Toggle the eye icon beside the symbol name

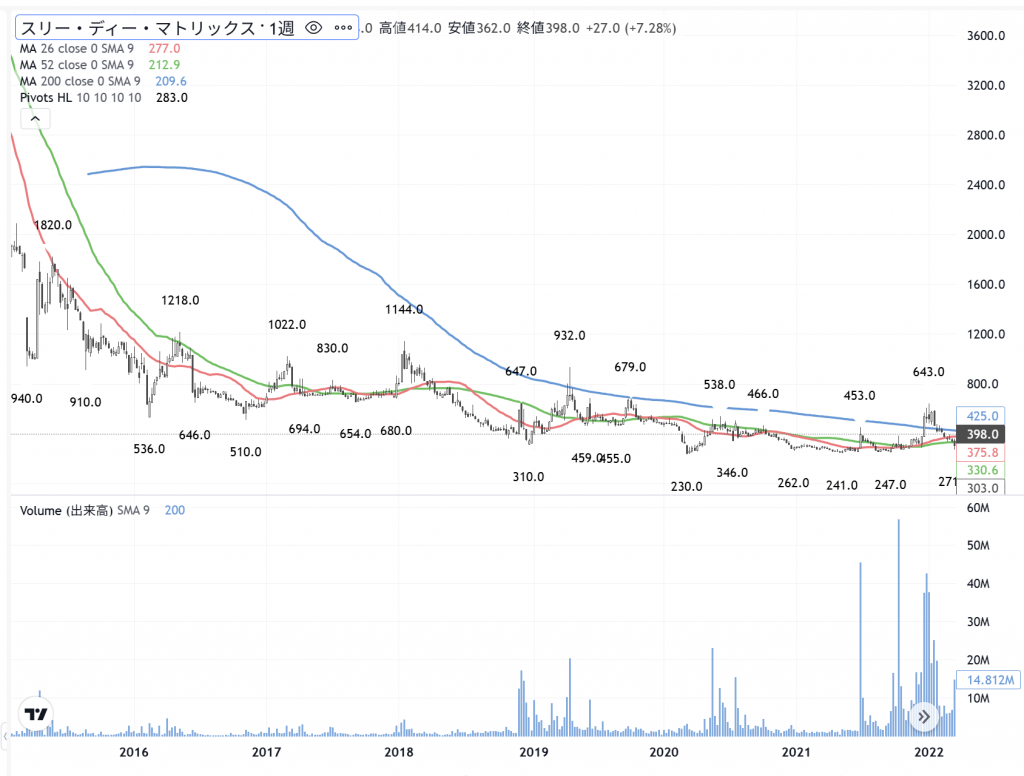[313, 29]
